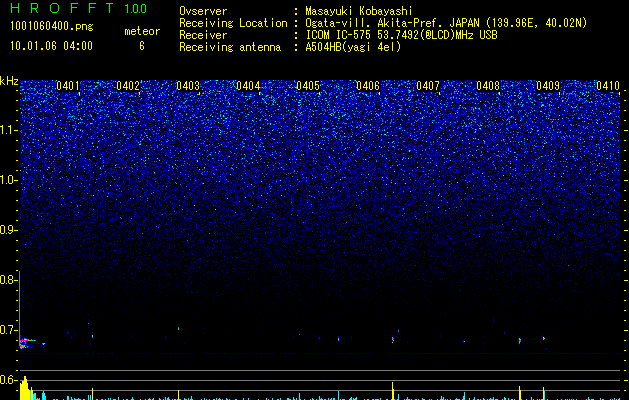Viewport: 629px width, 400px height.
Task: Click the receiver ICOM IC-575 text
Action: [x=339, y=35]
